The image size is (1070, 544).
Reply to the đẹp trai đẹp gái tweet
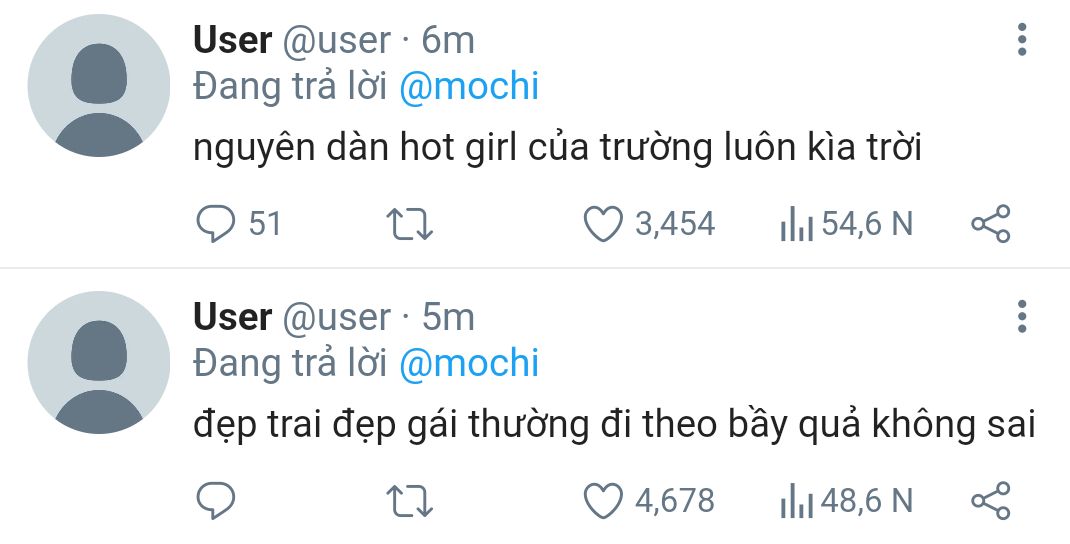click(214, 499)
